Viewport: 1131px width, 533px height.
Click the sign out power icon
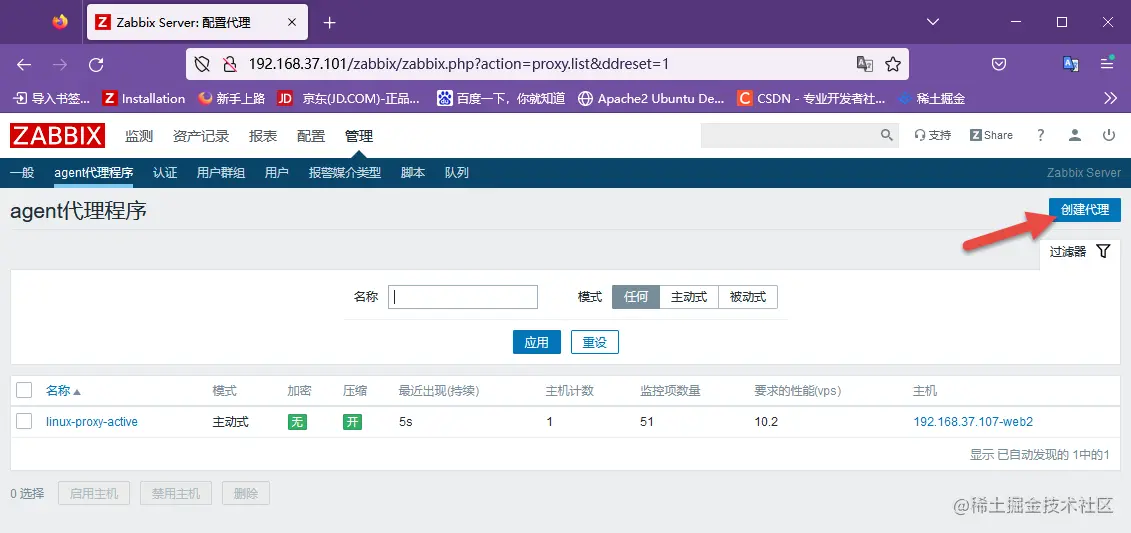(1109, 135)
